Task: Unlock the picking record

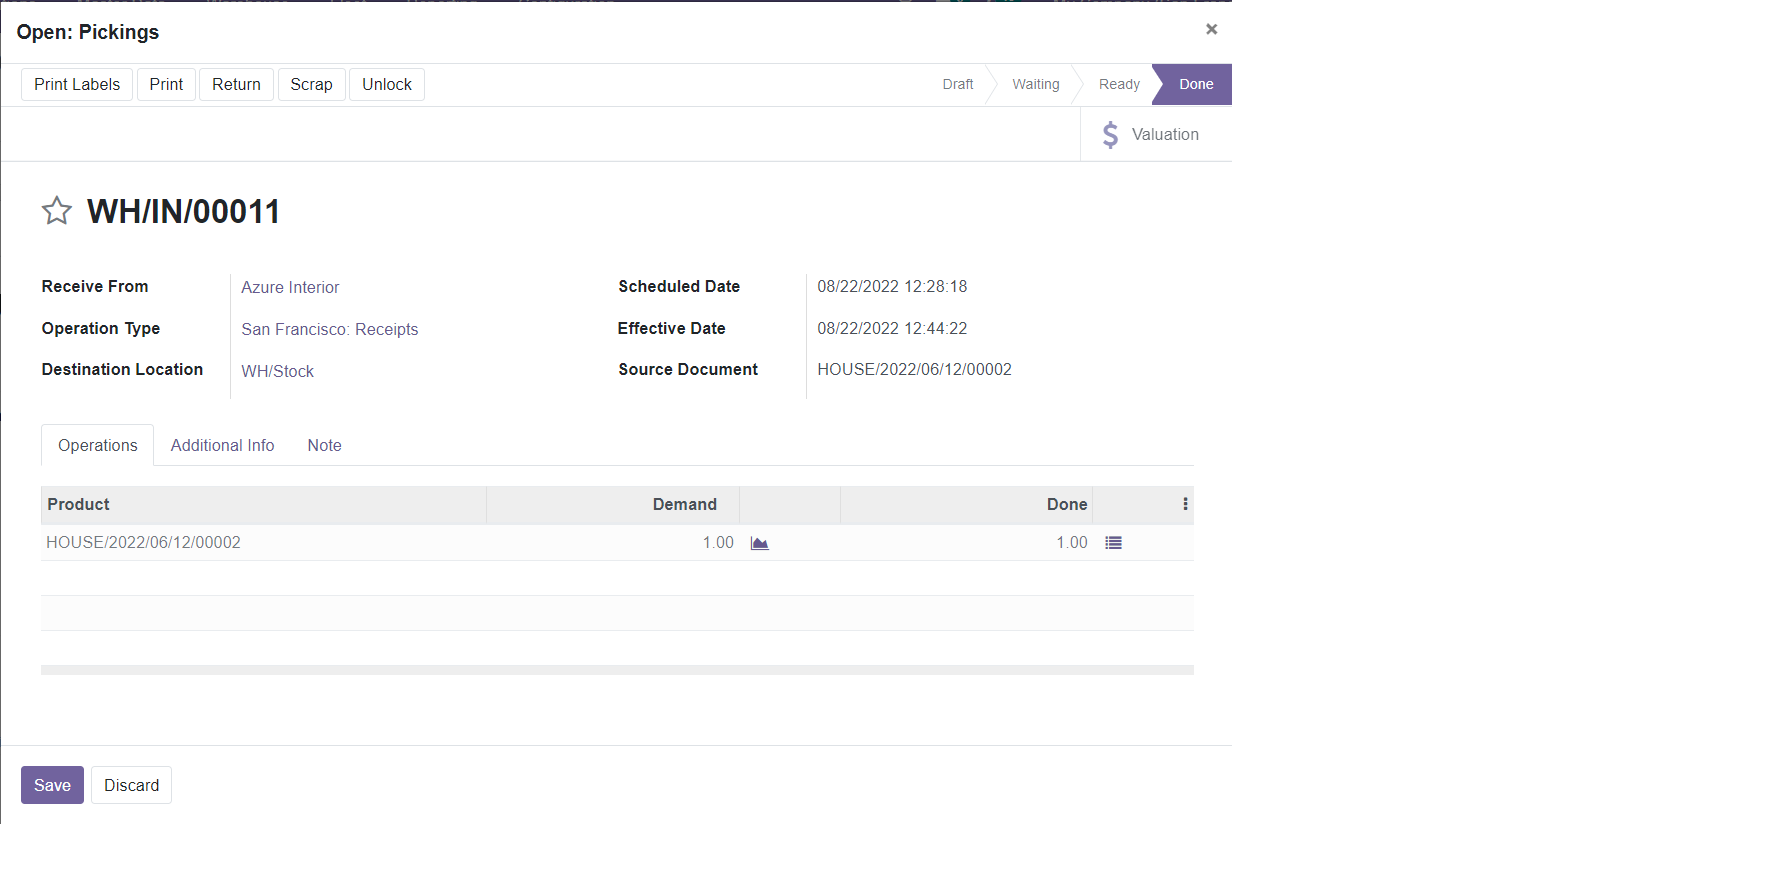Action: [386, 85]
